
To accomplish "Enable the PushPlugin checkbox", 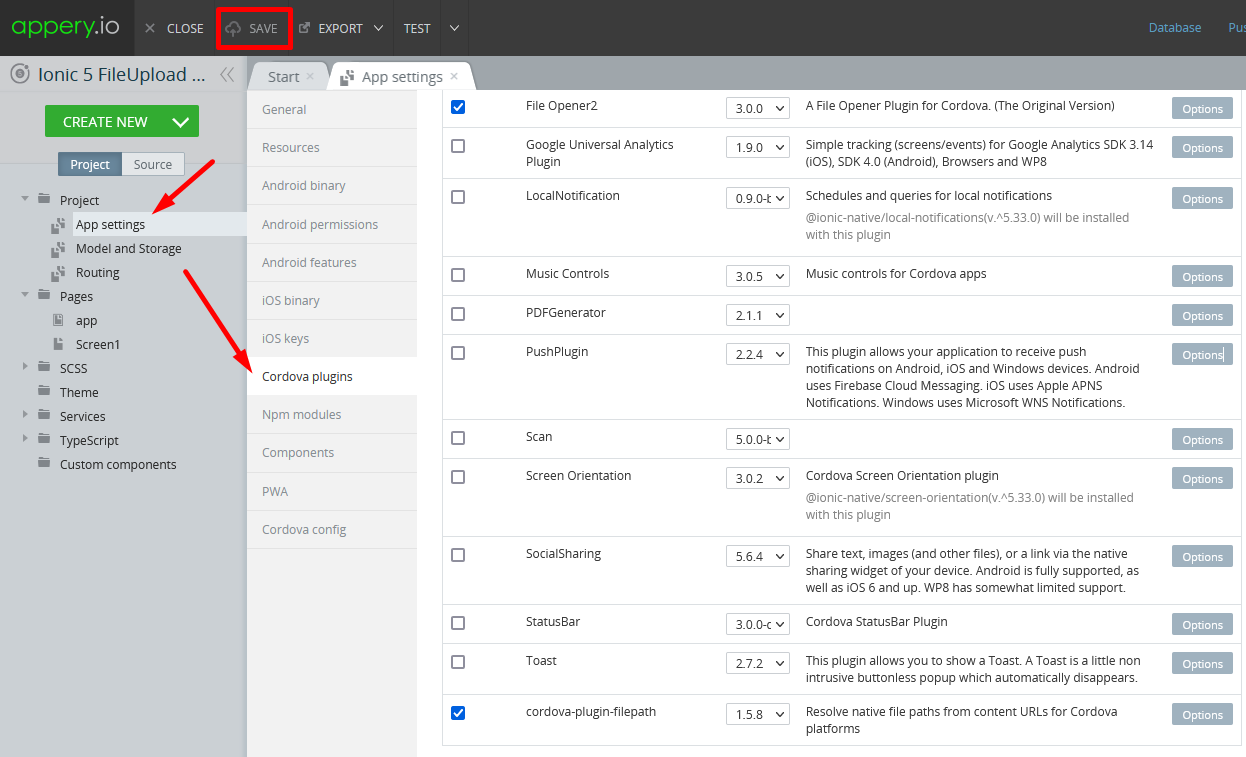I will (458, 353).
